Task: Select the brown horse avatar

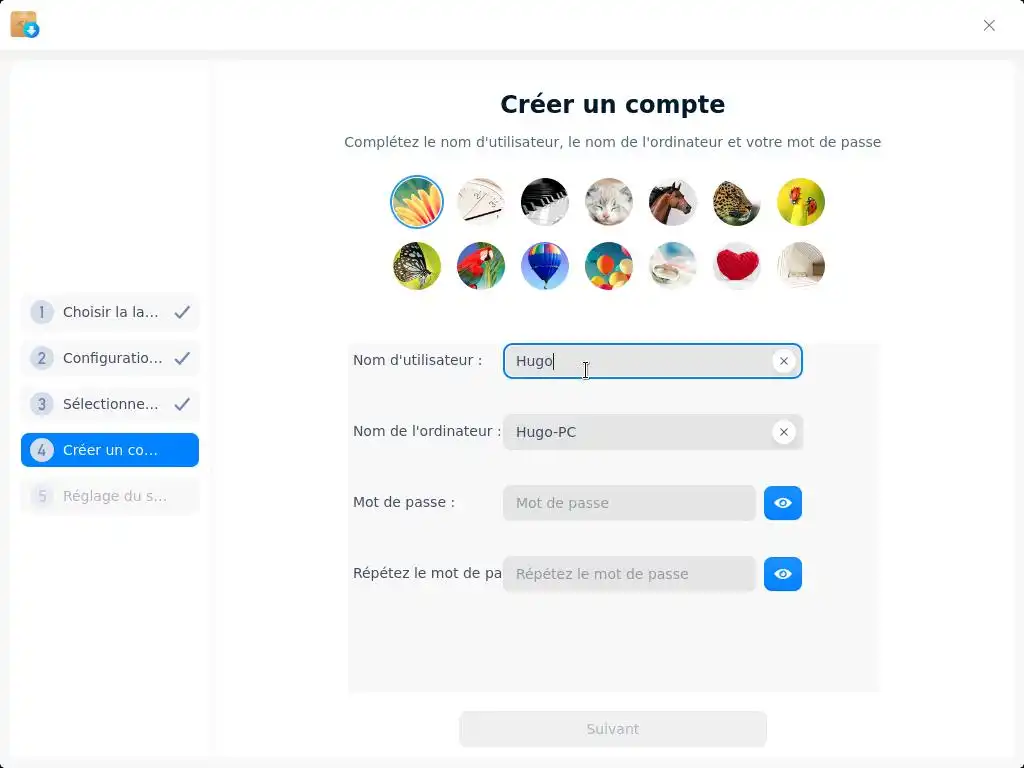Action: click(673, 202)
